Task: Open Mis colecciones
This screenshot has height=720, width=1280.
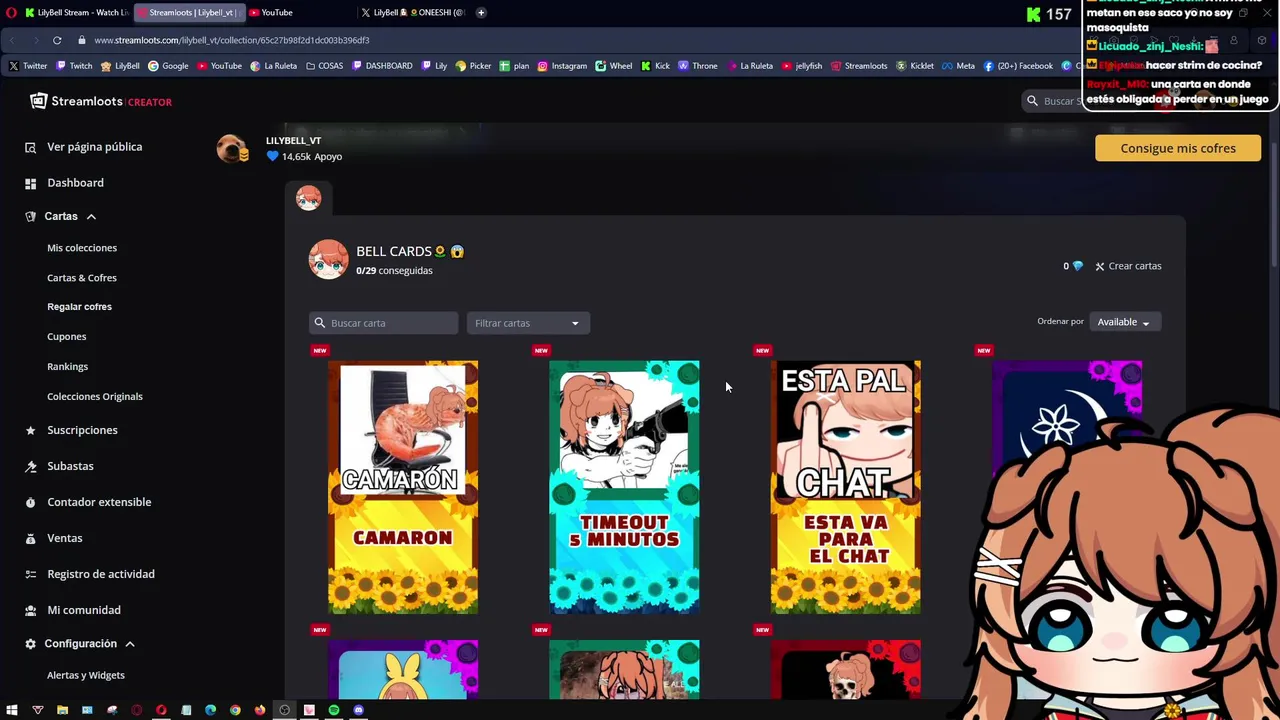Action: pos(82,248)
